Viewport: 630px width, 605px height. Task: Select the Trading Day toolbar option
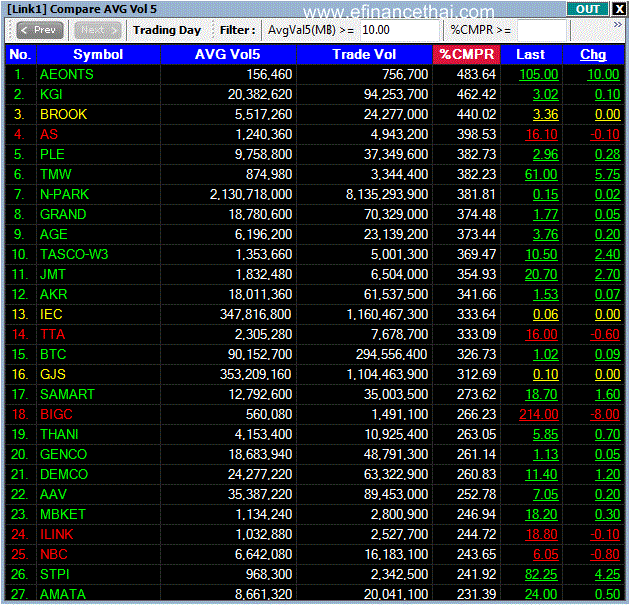coord(167,30)
